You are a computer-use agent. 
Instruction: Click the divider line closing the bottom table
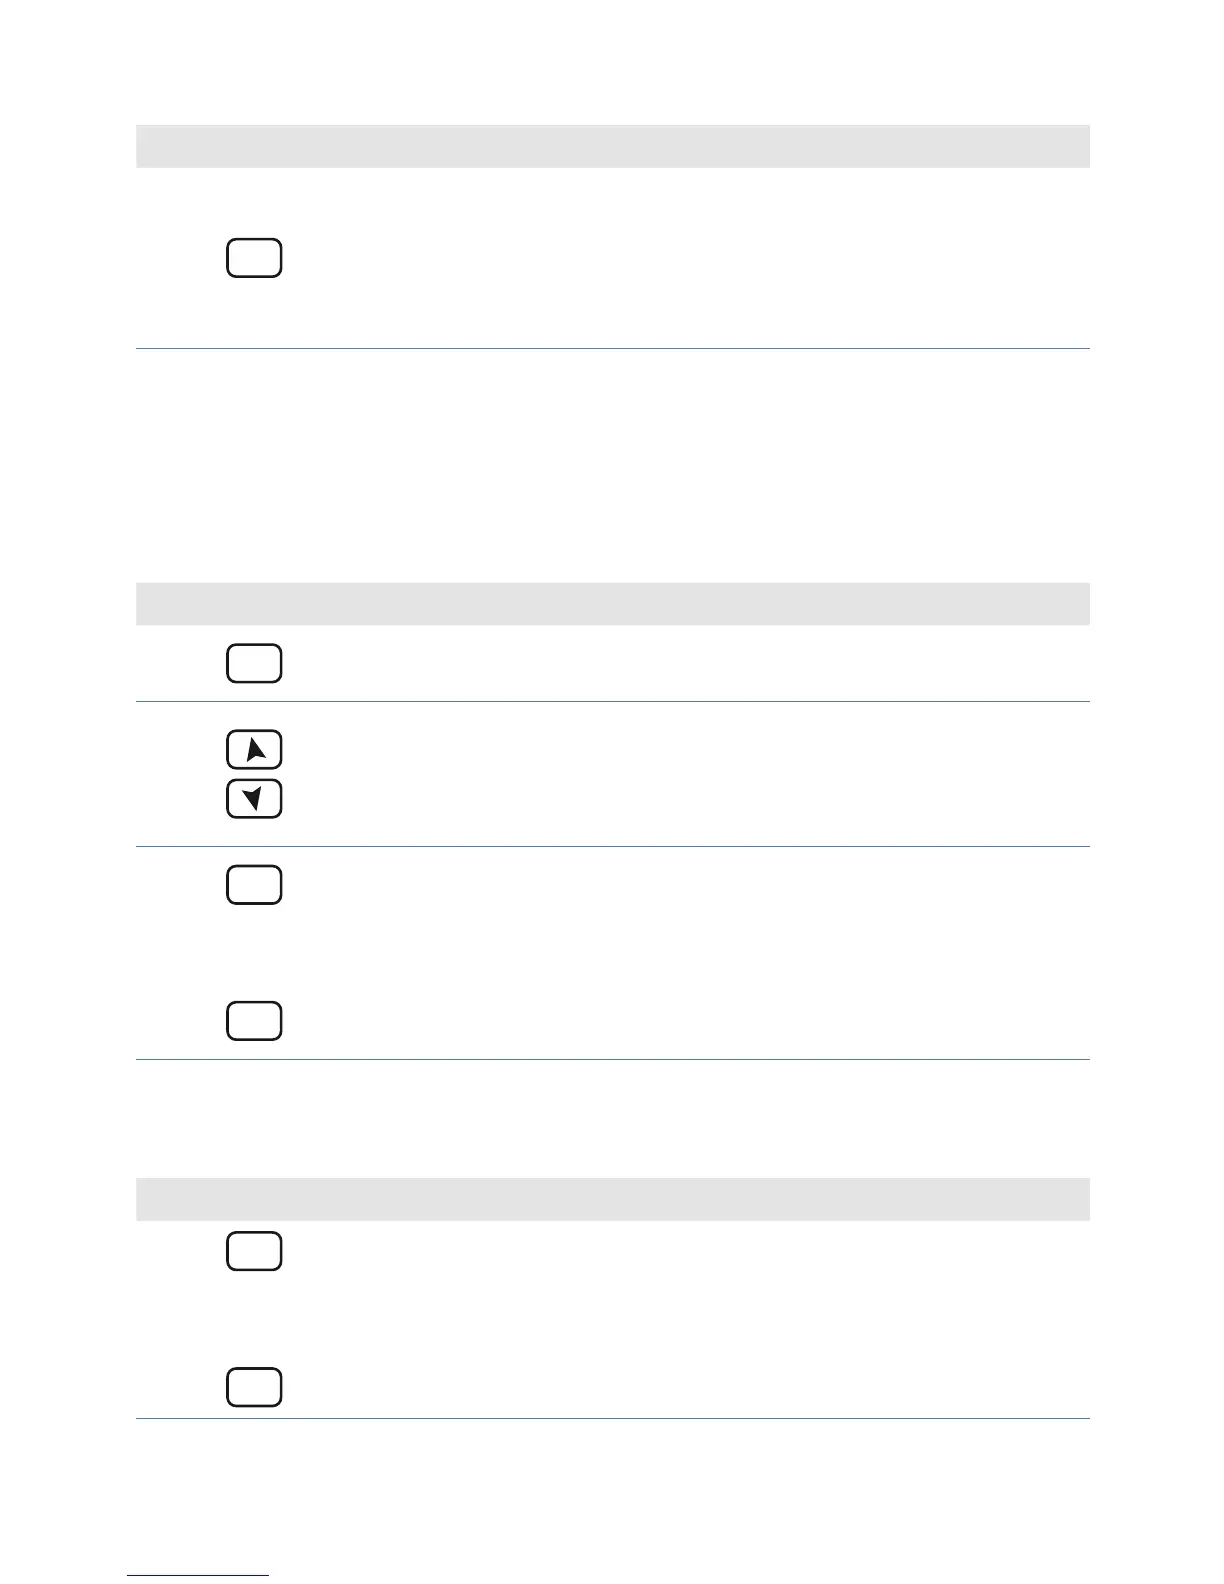pos(612,1418)
